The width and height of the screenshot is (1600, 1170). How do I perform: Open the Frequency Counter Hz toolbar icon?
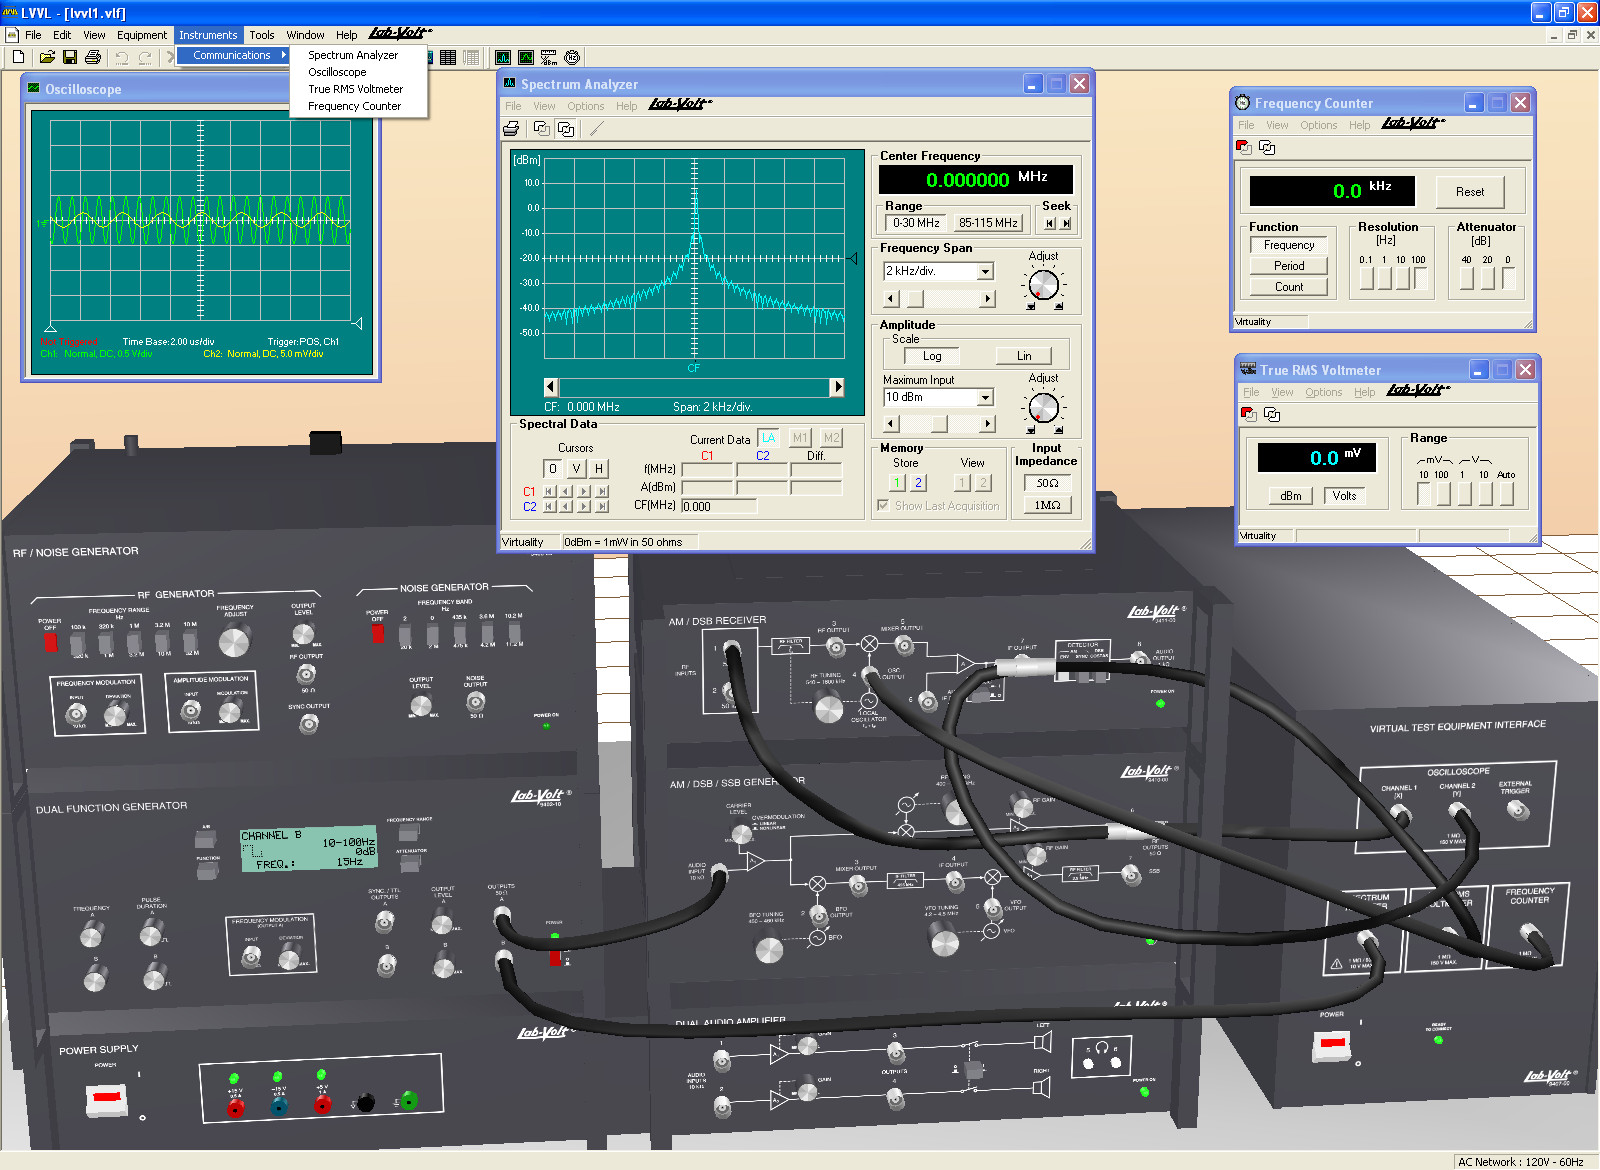pos(572,57)
